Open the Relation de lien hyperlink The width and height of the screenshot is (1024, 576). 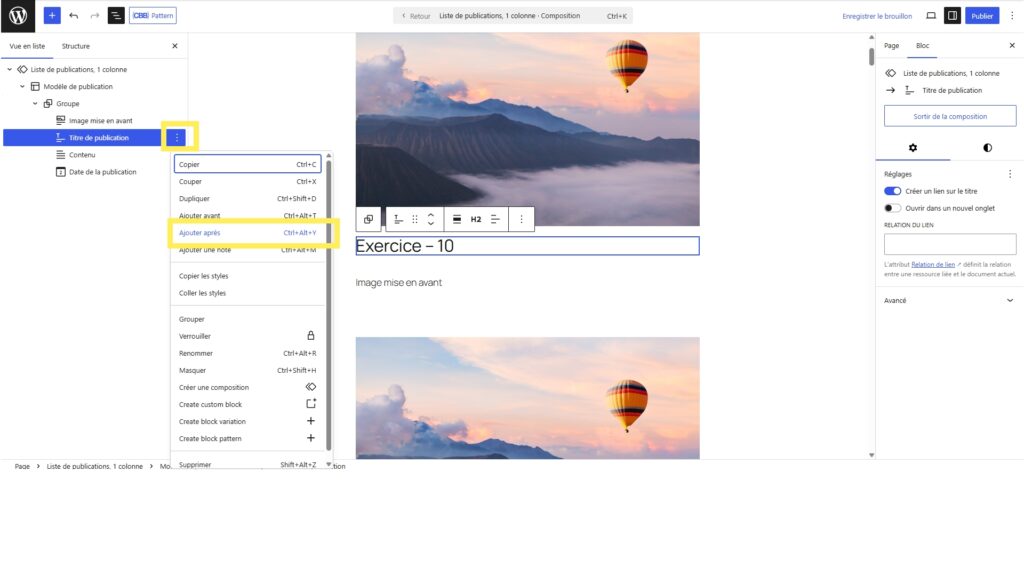[x=933, y=264]
